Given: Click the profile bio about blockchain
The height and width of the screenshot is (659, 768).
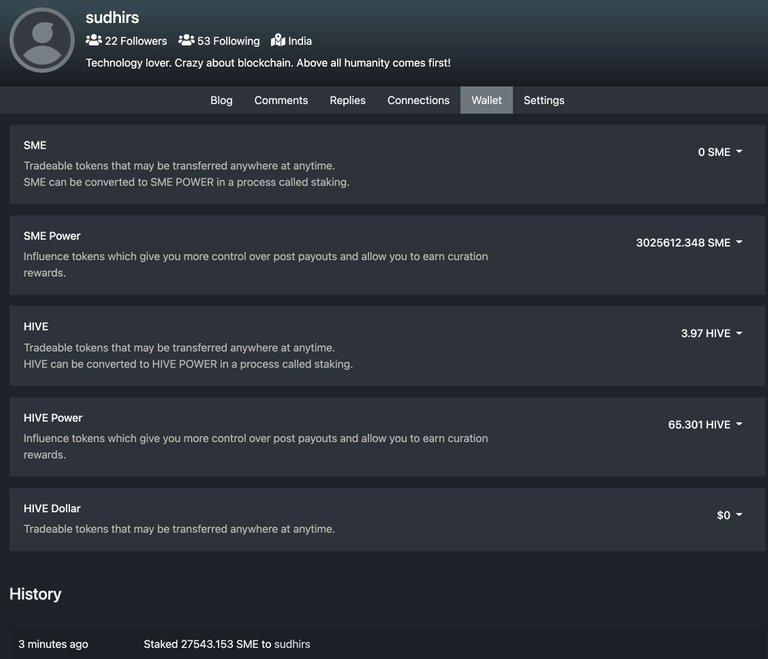Looking at the screenshot, I should point(268,63).
